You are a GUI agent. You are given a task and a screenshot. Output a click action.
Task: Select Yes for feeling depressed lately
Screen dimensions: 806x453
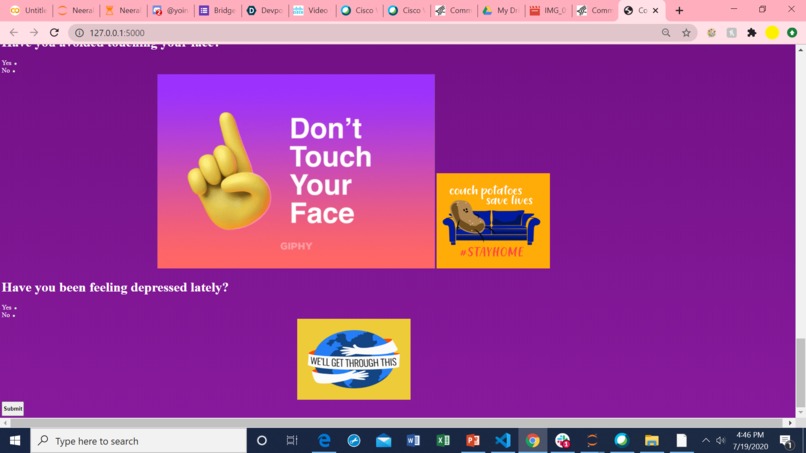[x=15, y=307]
